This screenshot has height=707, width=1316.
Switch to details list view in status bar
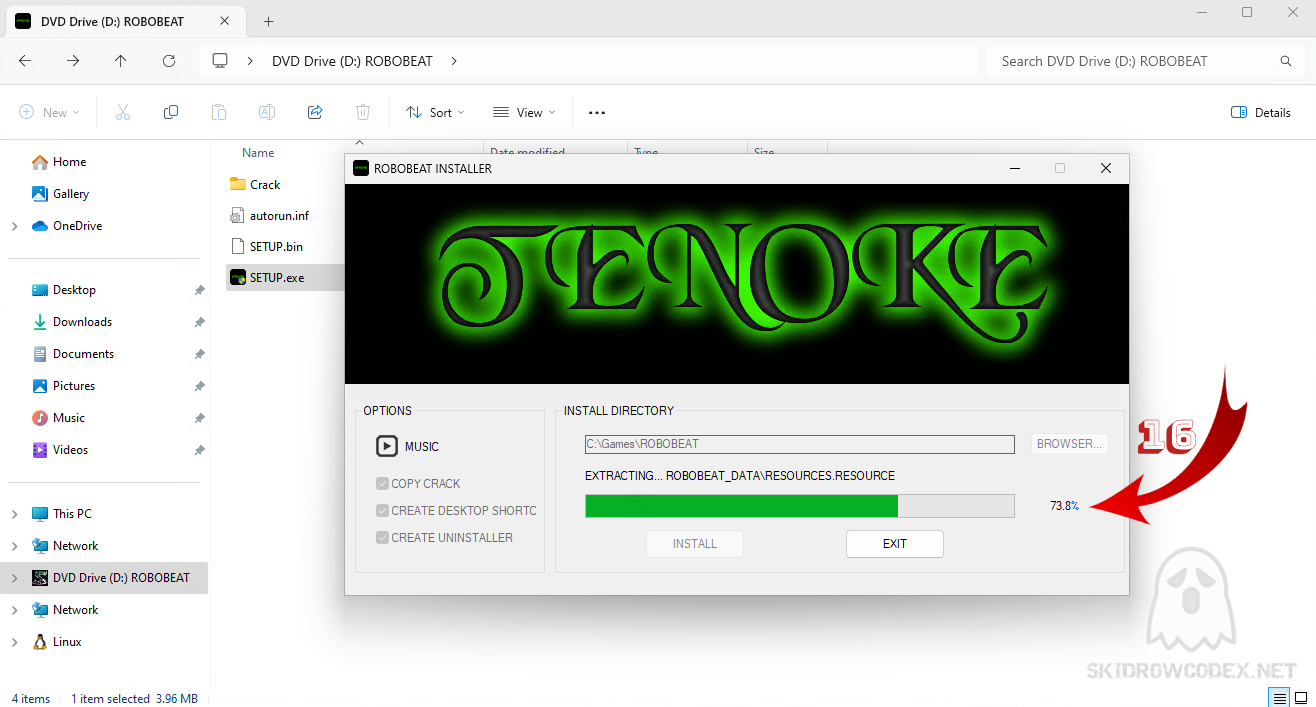[1279, 697]
